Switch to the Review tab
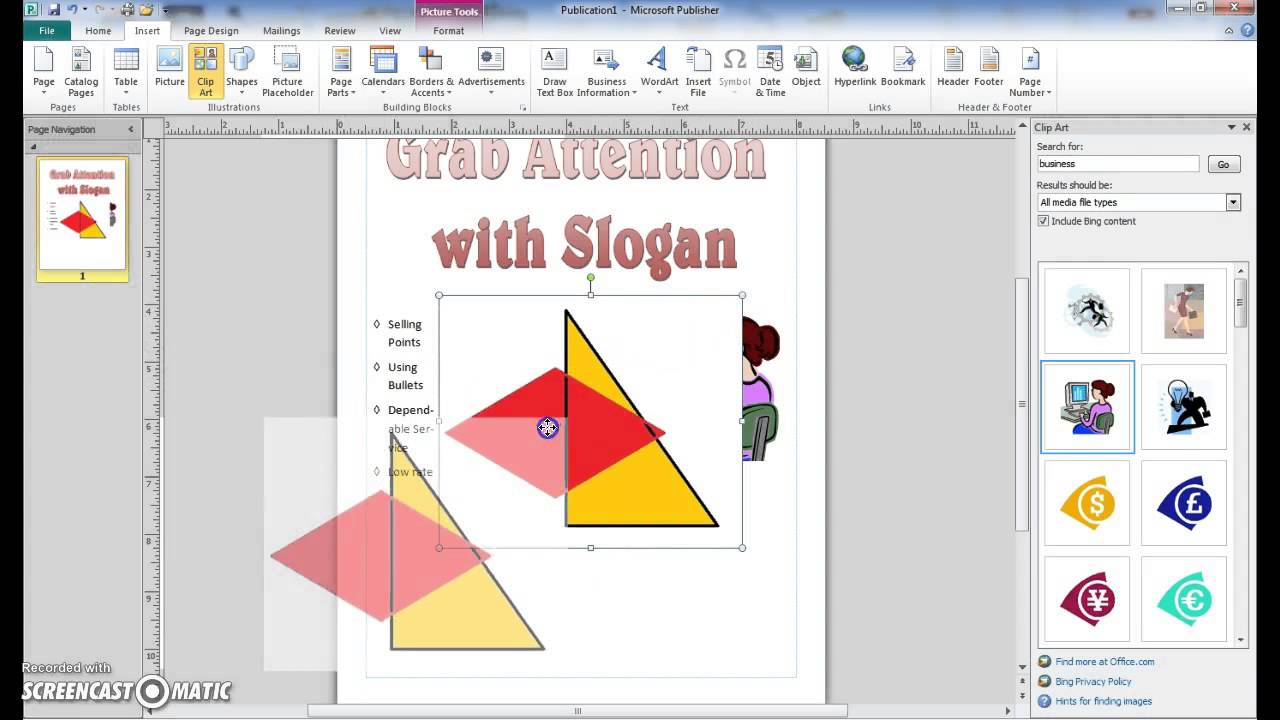This screenshot has width=1280, height=720. [x=340, y=31]
